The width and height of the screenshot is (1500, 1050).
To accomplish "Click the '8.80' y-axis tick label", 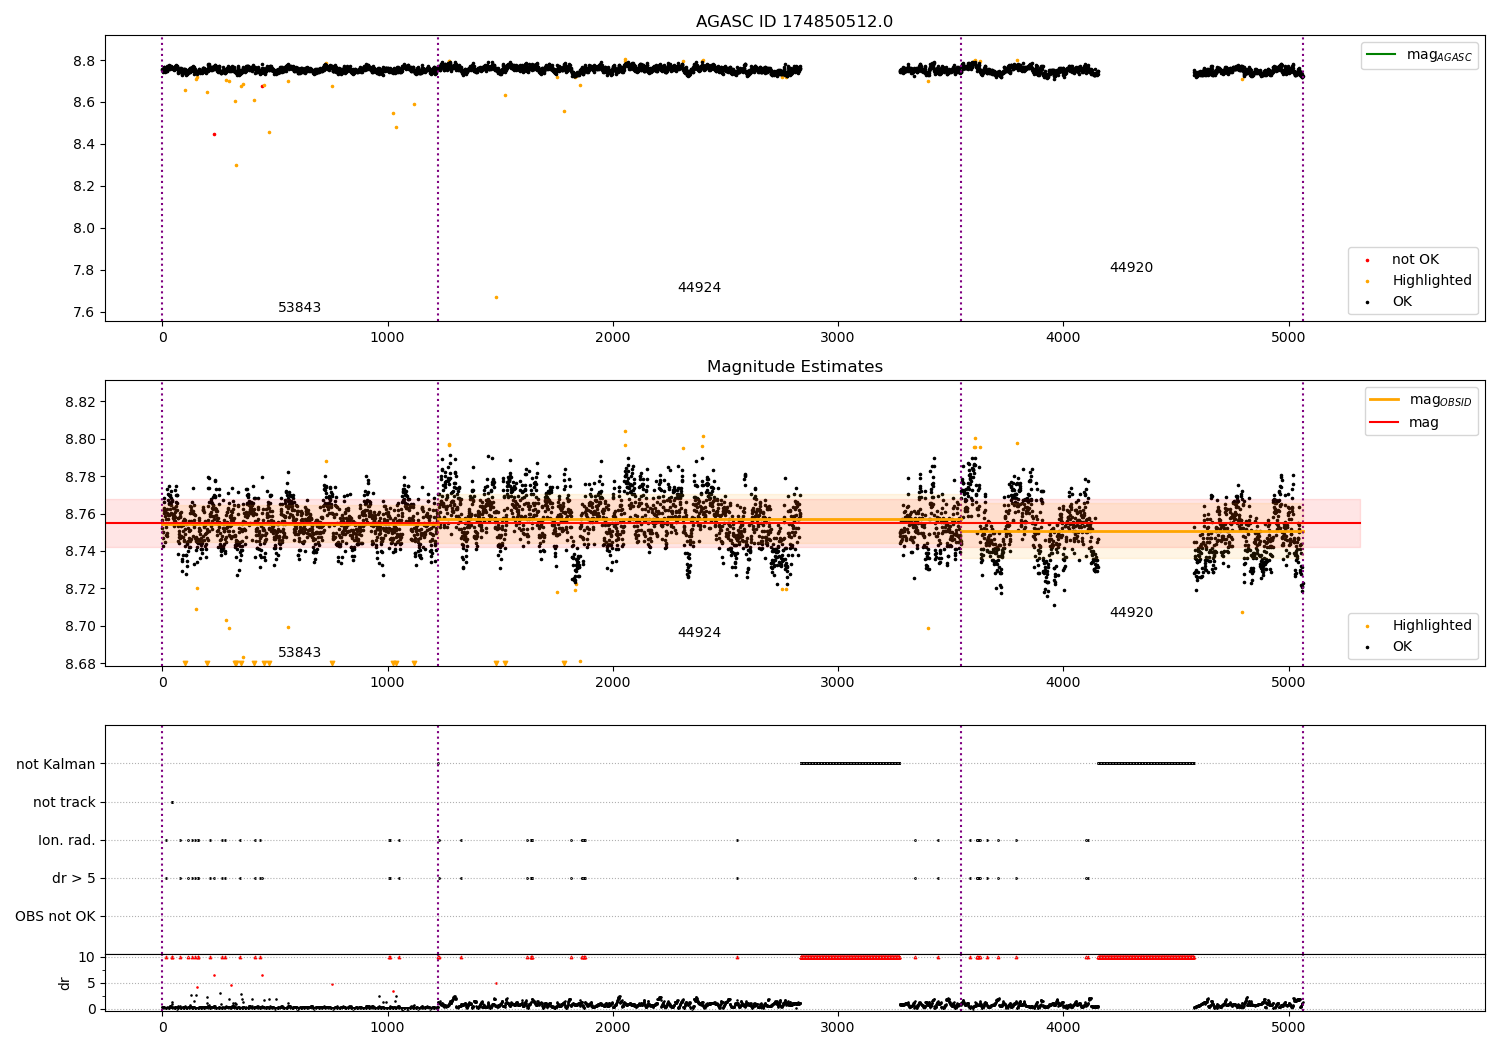I will click(x=79, y=440).
